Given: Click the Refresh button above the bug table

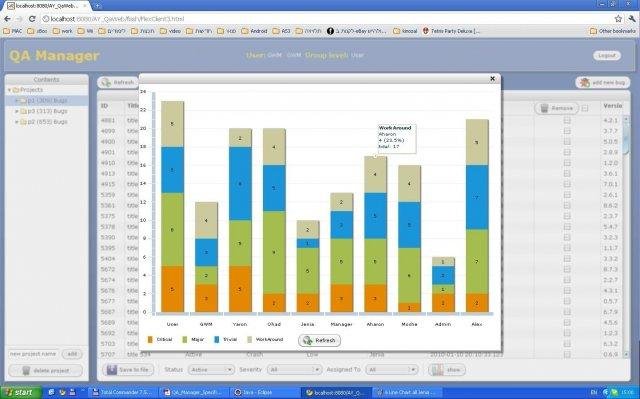Looking at the screenshot, I should click(x=118, y=82).
